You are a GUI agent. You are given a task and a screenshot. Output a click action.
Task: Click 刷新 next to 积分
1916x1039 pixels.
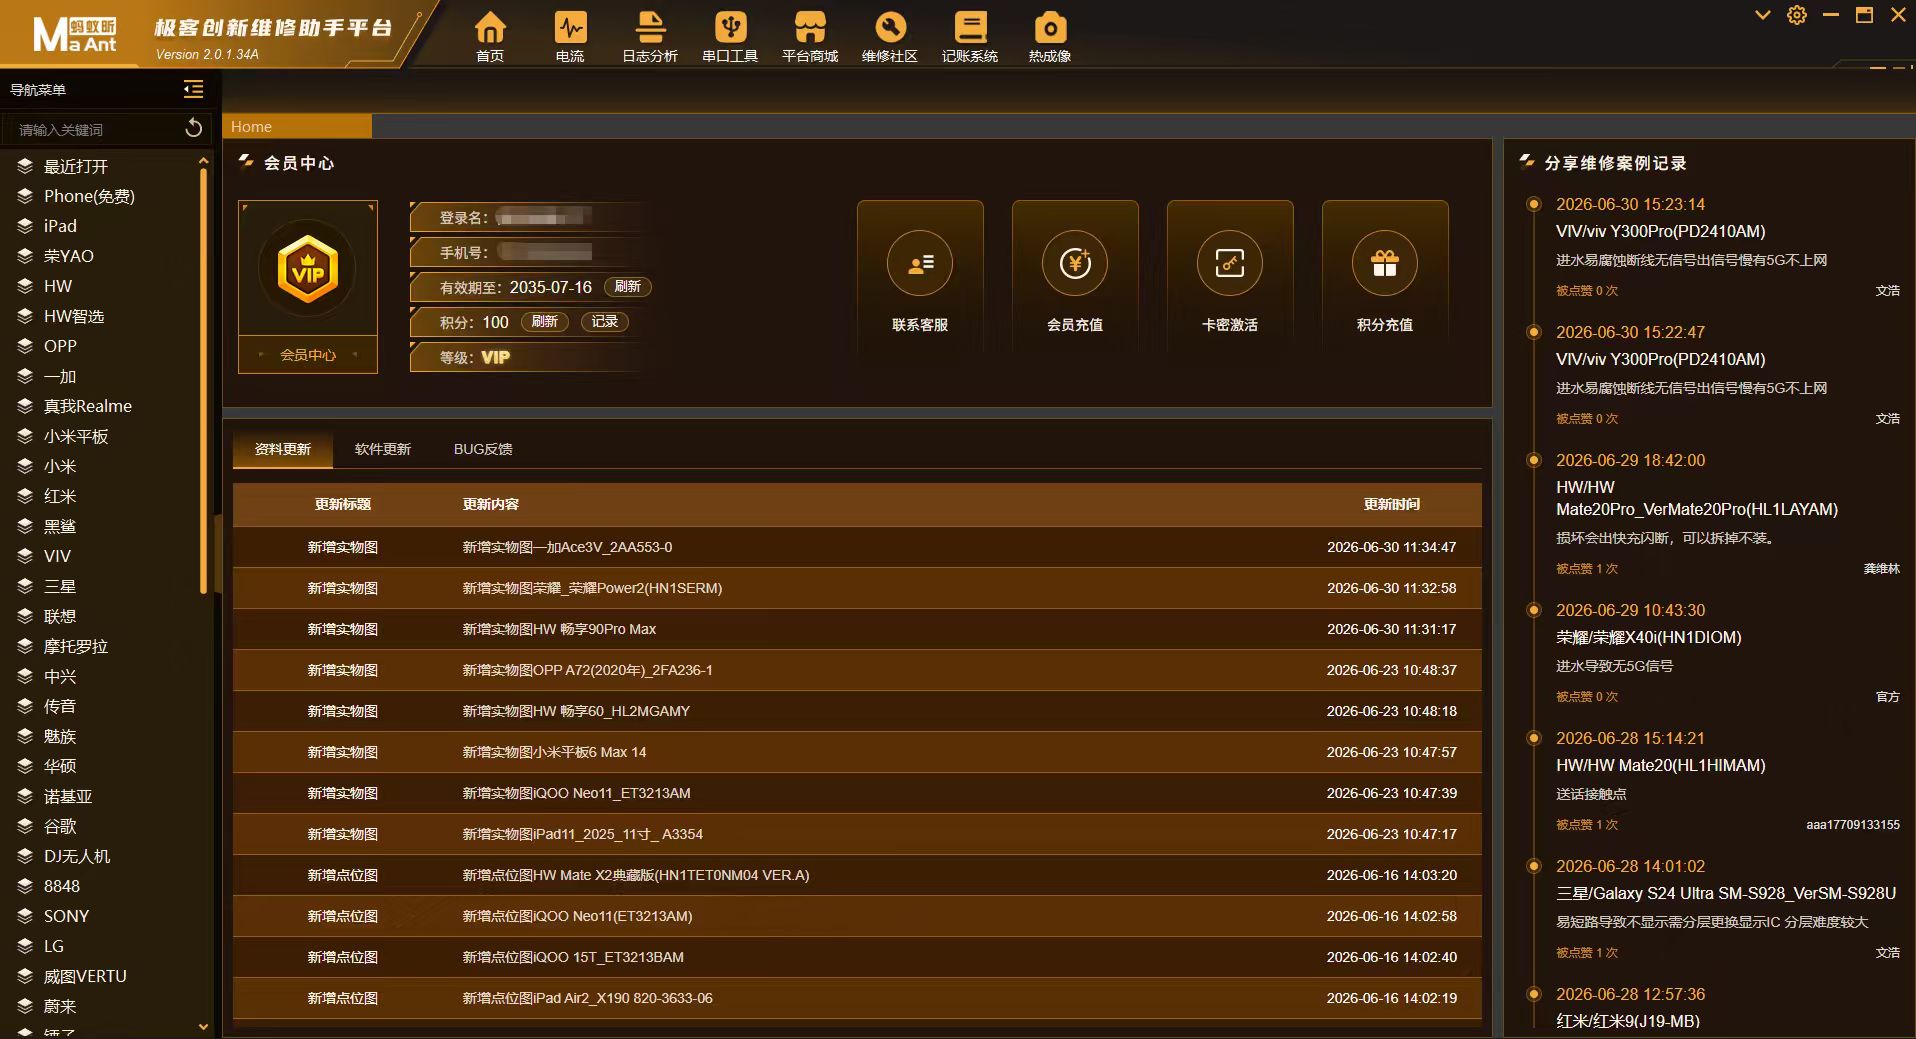tap(545, 322)
